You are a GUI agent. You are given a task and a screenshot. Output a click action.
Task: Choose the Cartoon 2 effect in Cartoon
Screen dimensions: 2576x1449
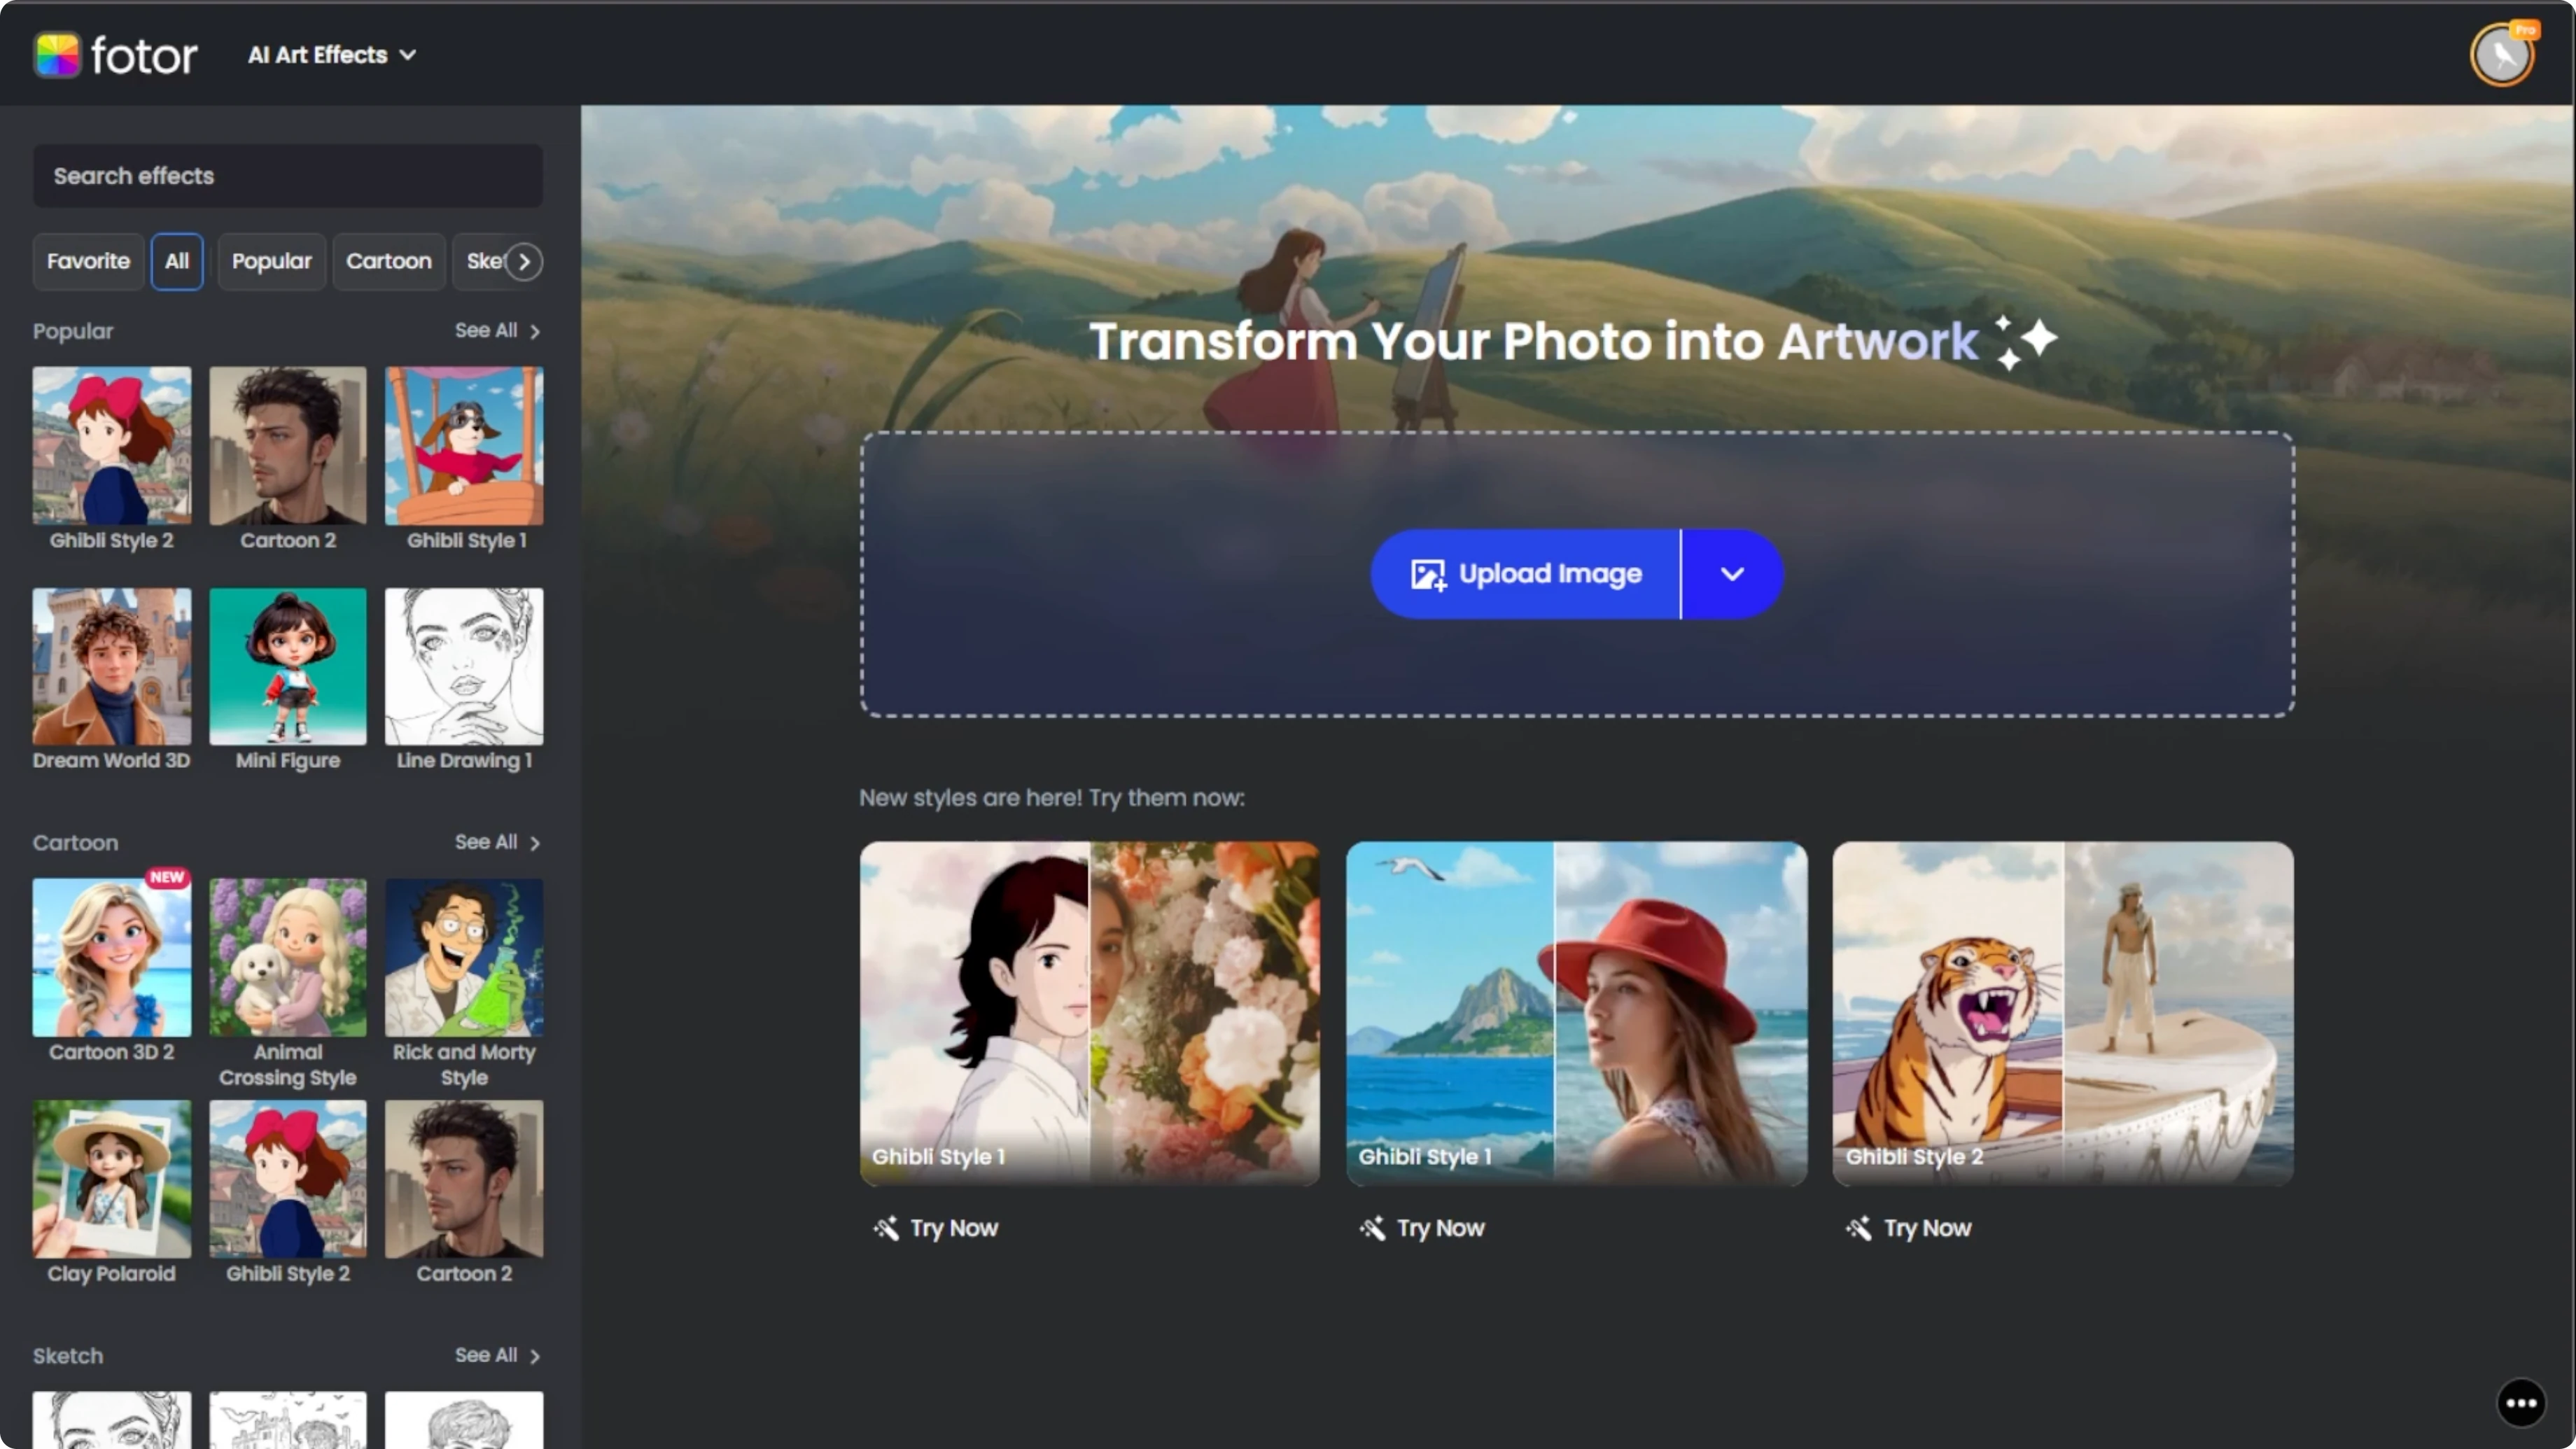(465, 1193)
